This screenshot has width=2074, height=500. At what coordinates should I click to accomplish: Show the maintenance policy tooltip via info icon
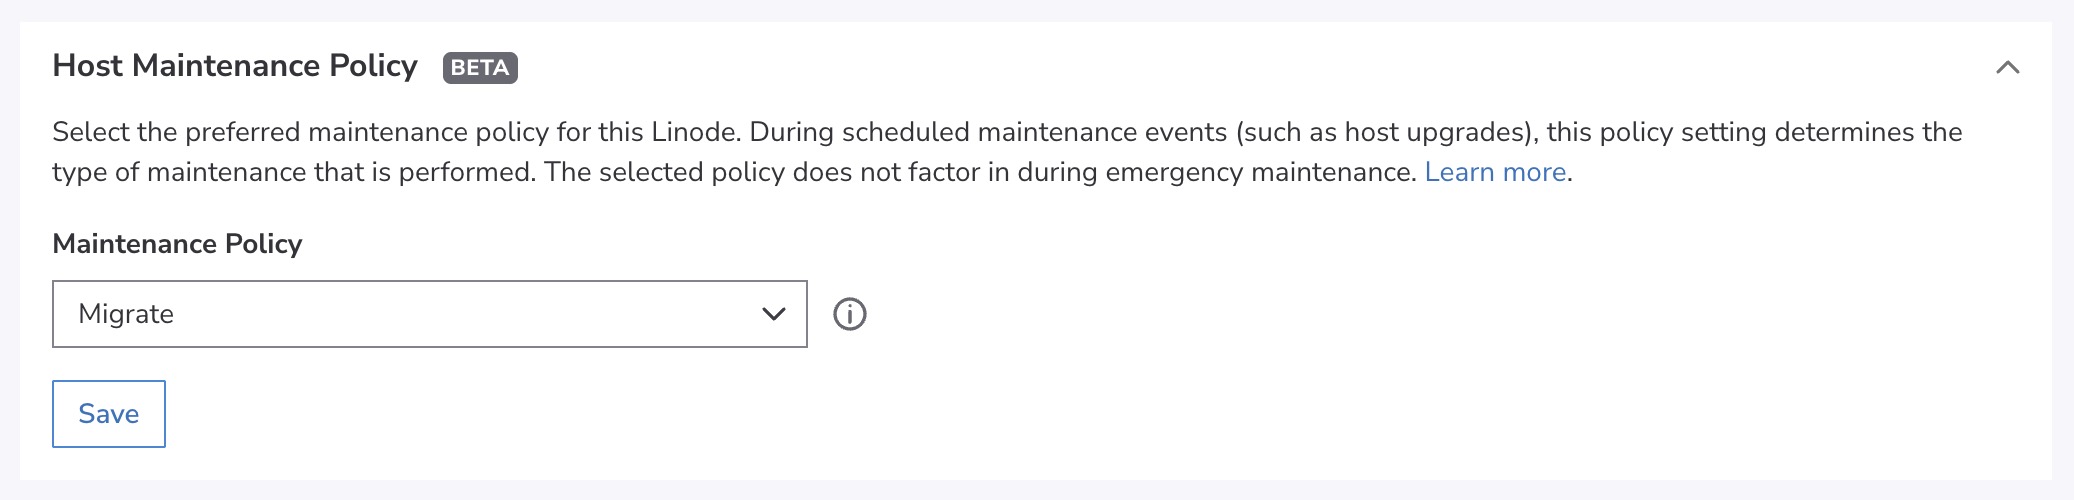(x=850, y=314)
